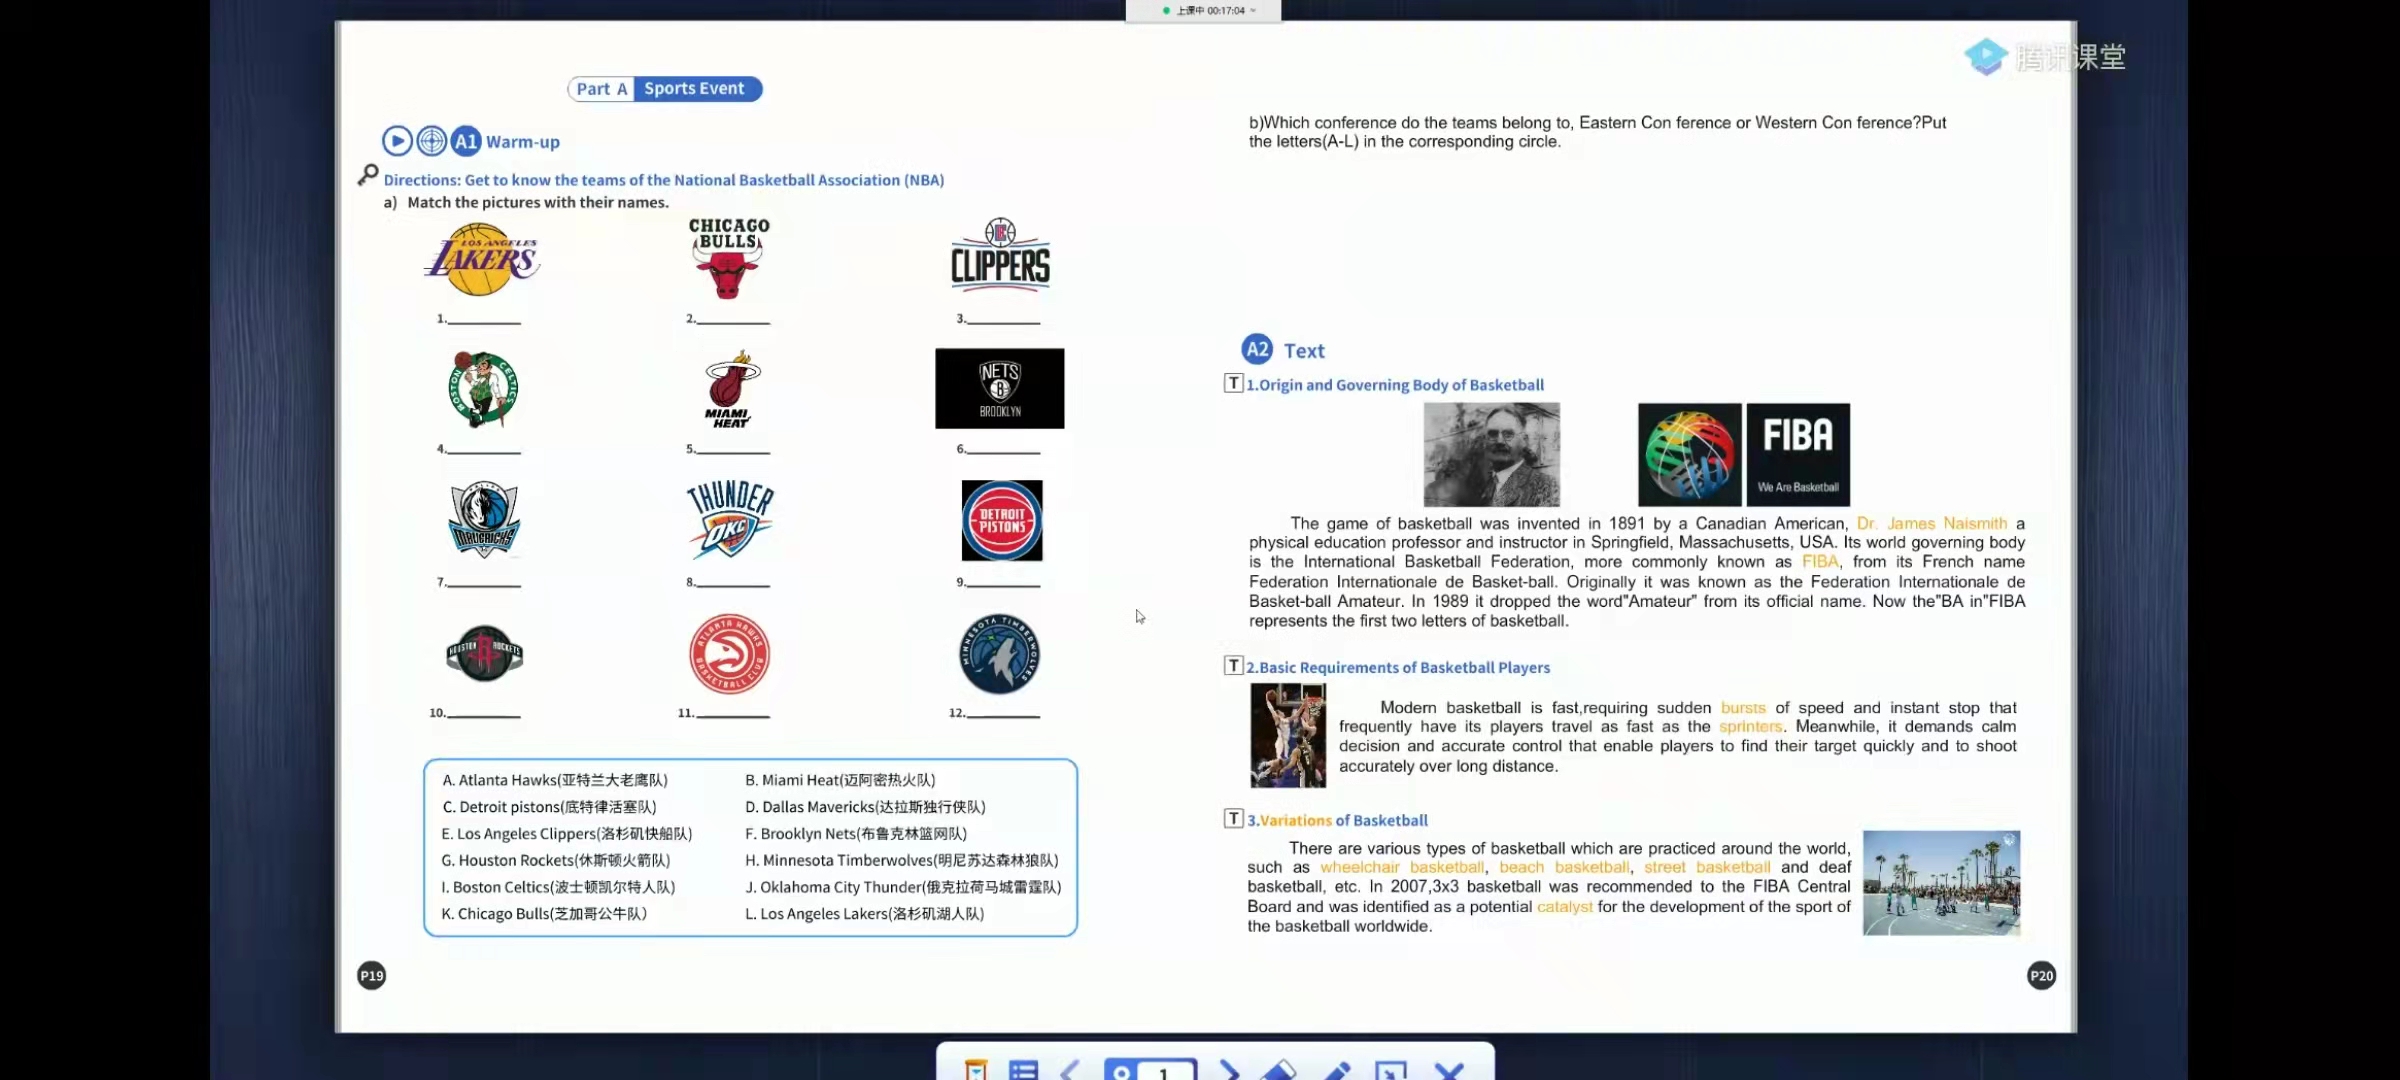2400x1080 pixels.
Task: Click the Houston Rockets logo
Action: coord(484,654)
